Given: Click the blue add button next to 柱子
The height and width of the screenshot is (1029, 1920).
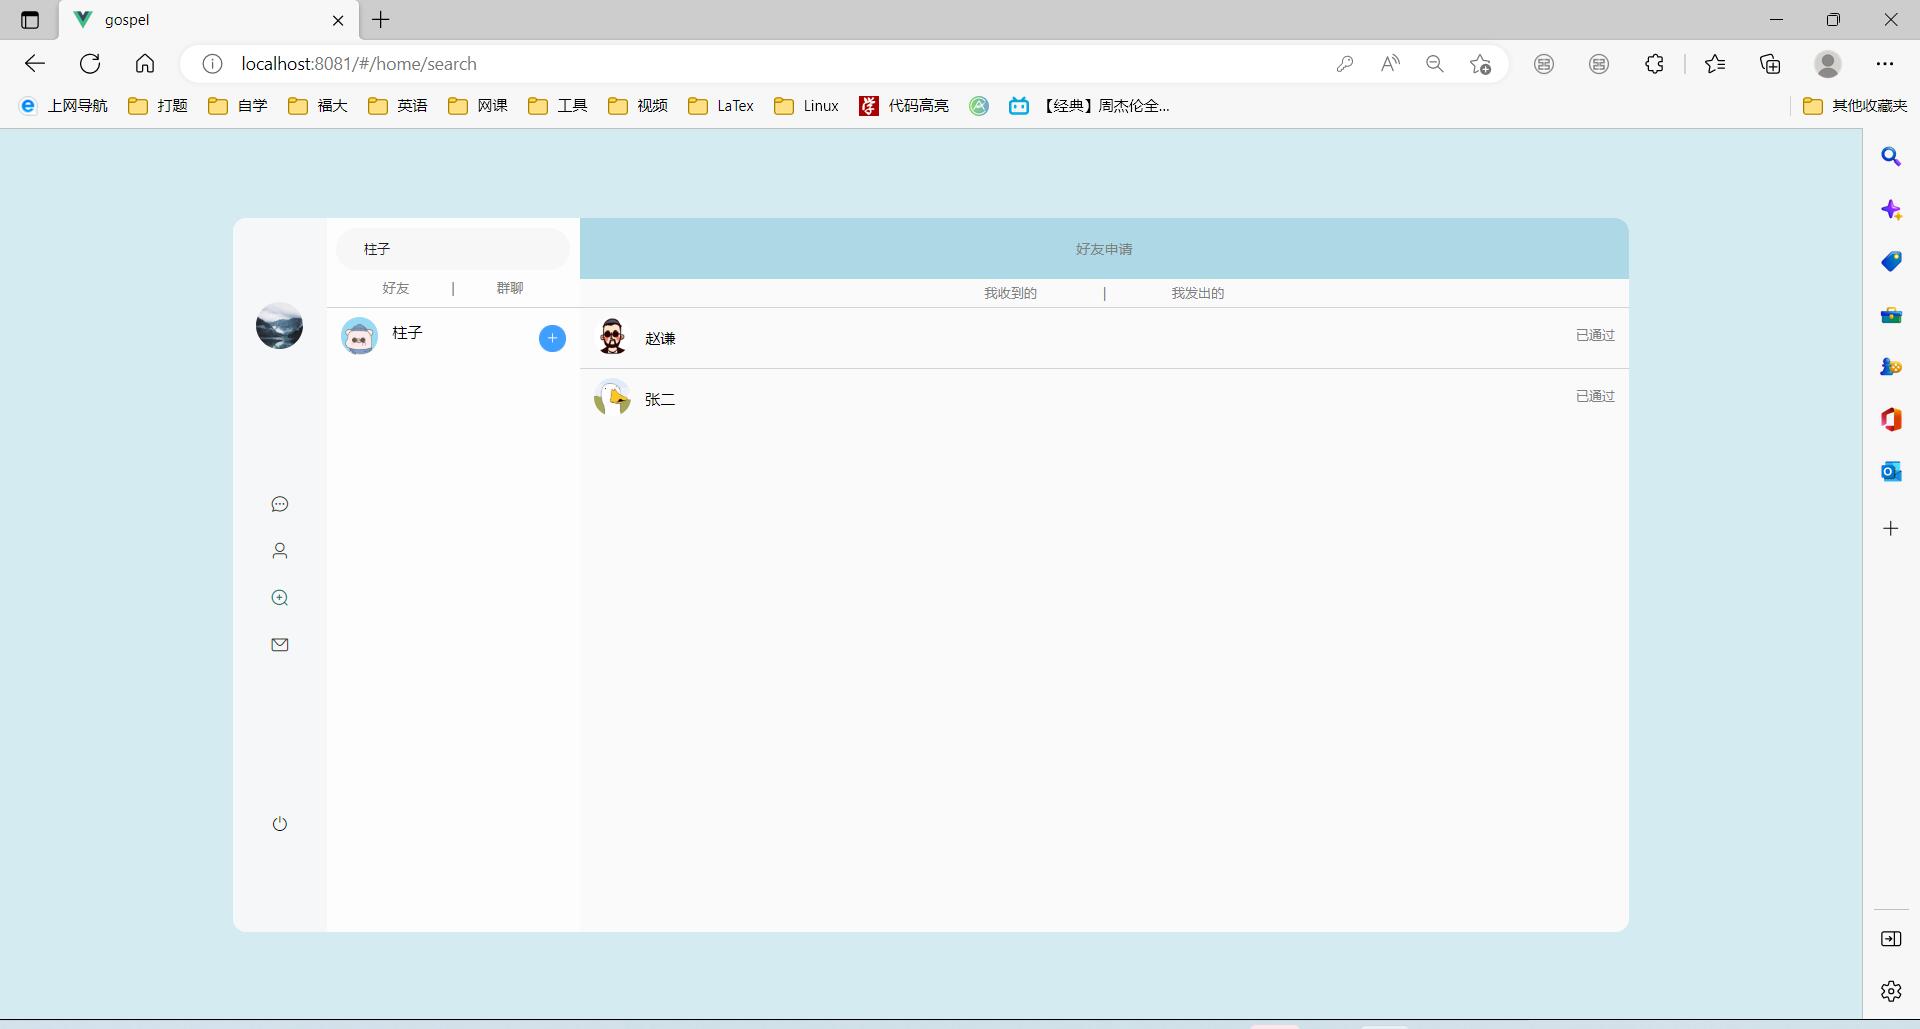Looking at the screenshot, I should (x=552, y=338).
